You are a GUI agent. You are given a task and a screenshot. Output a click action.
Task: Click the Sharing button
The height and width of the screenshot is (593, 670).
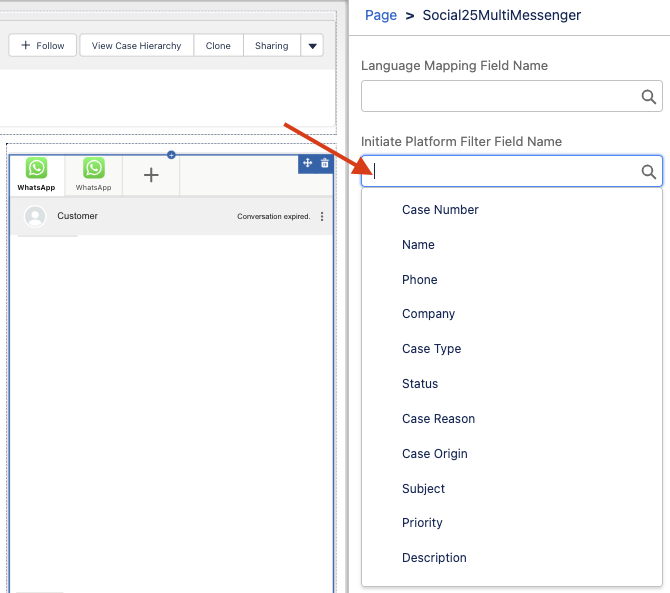click(271, 46)
